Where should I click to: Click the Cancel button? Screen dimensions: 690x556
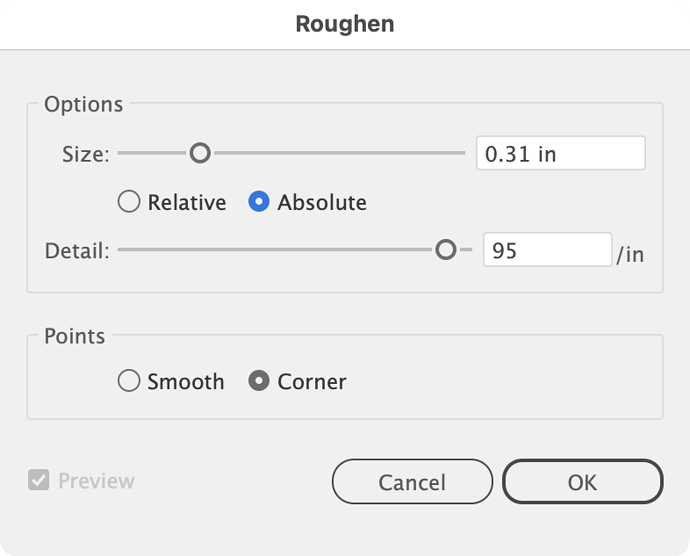412,482
